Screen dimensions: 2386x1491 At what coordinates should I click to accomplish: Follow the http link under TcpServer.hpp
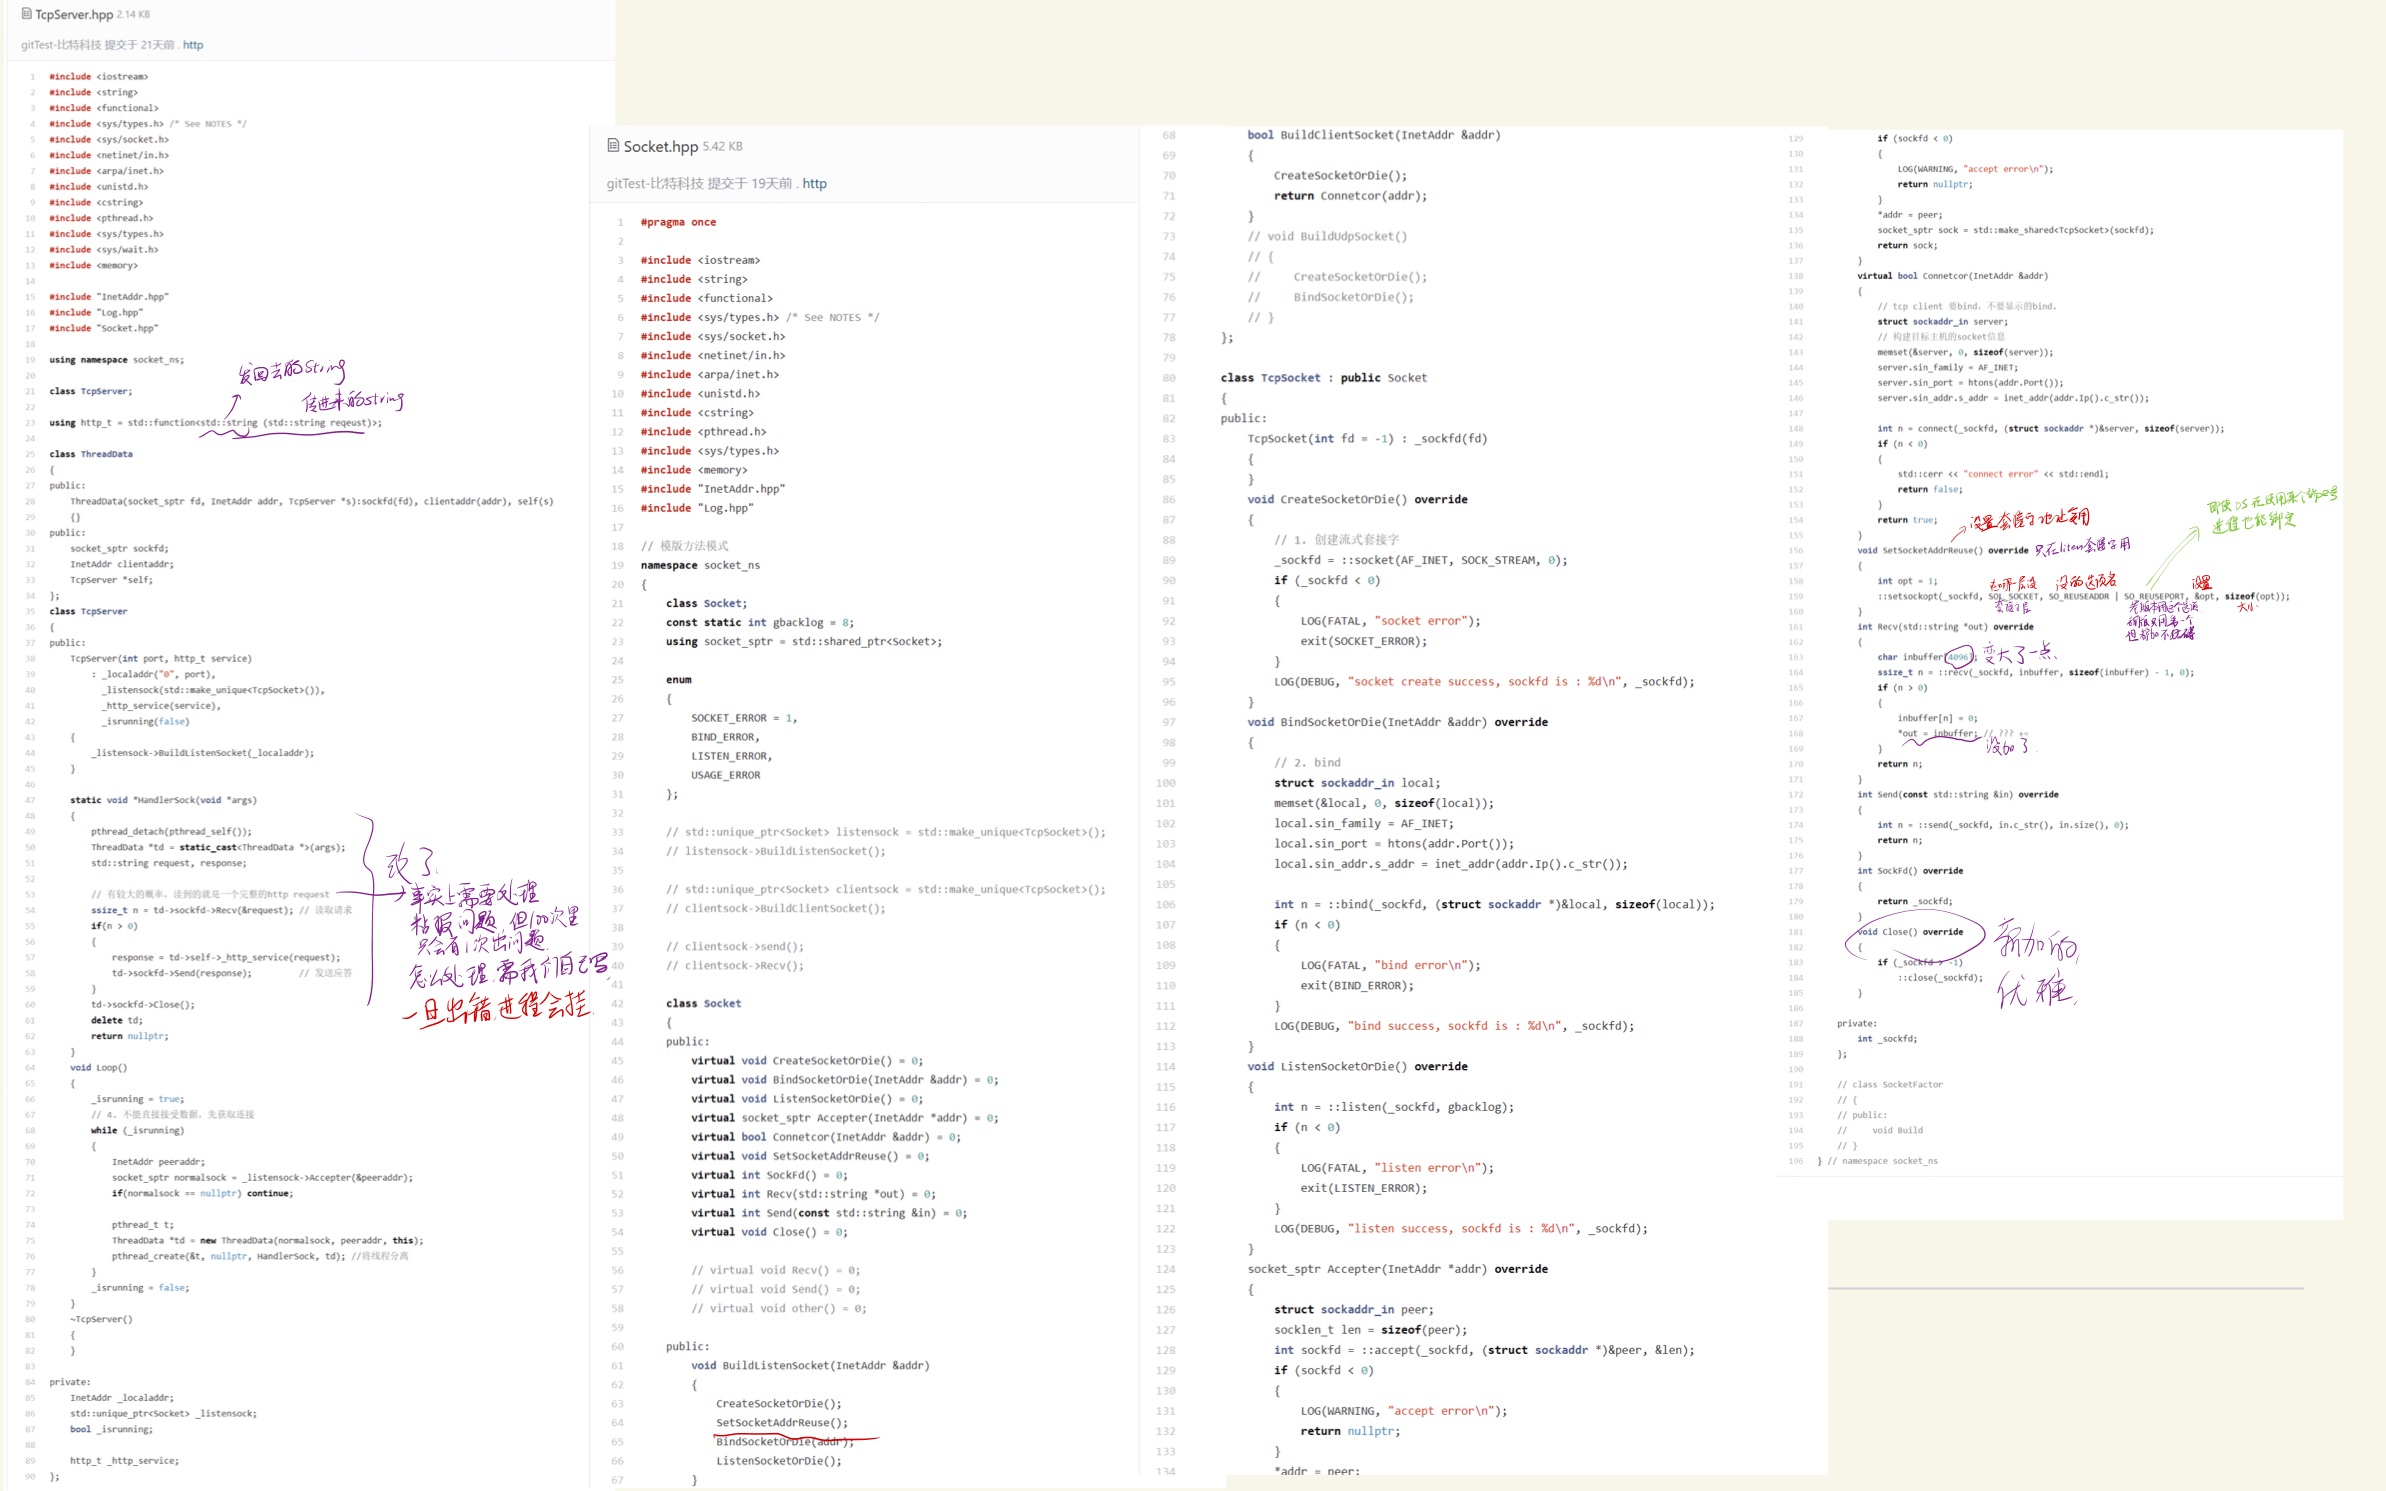193,45
